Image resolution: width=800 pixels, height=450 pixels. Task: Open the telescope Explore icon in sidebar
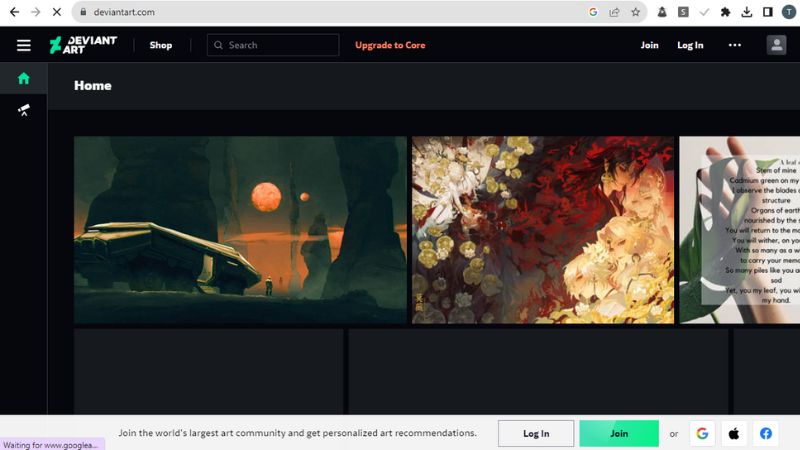[x=23, y=110]
